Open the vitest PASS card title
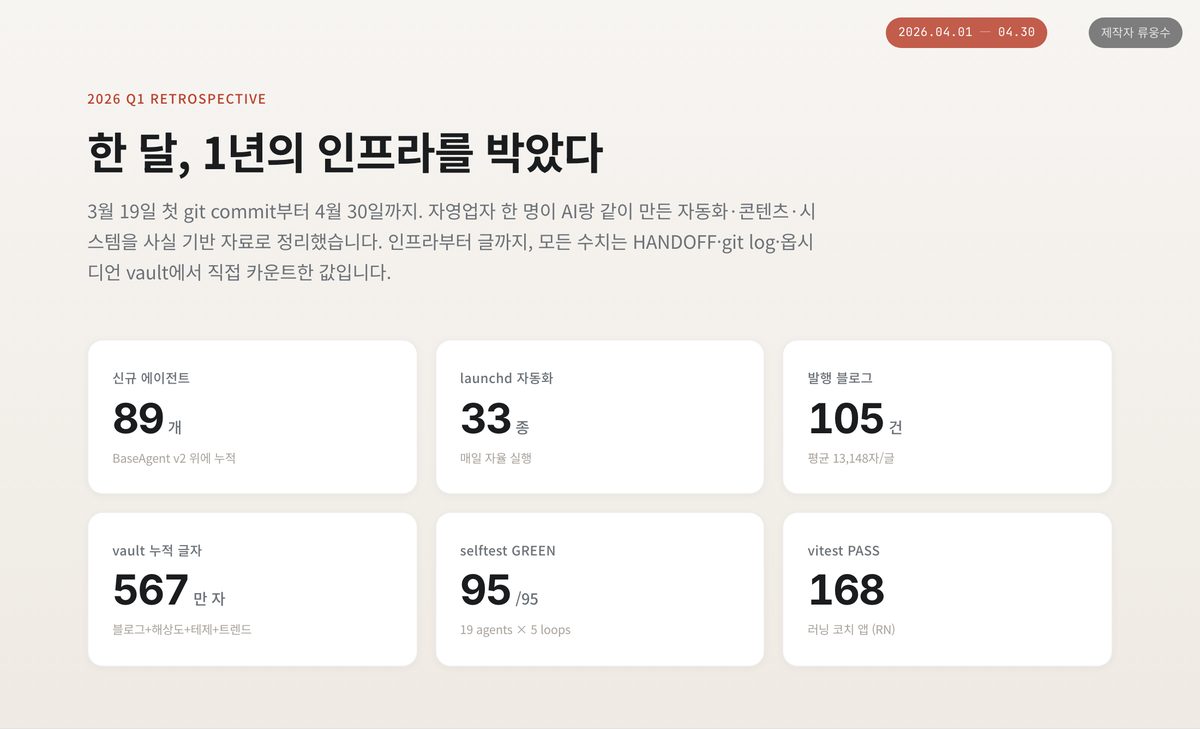The width and height of the screenshot is (1200, 729). 844,551
